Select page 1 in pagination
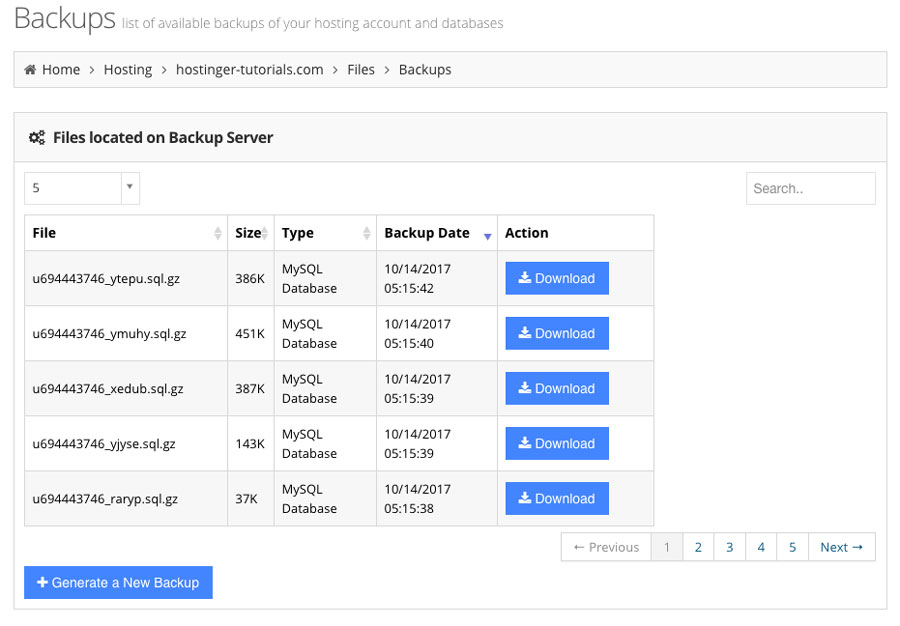Screen dimensions: 900x626 (x=667, y=547)
